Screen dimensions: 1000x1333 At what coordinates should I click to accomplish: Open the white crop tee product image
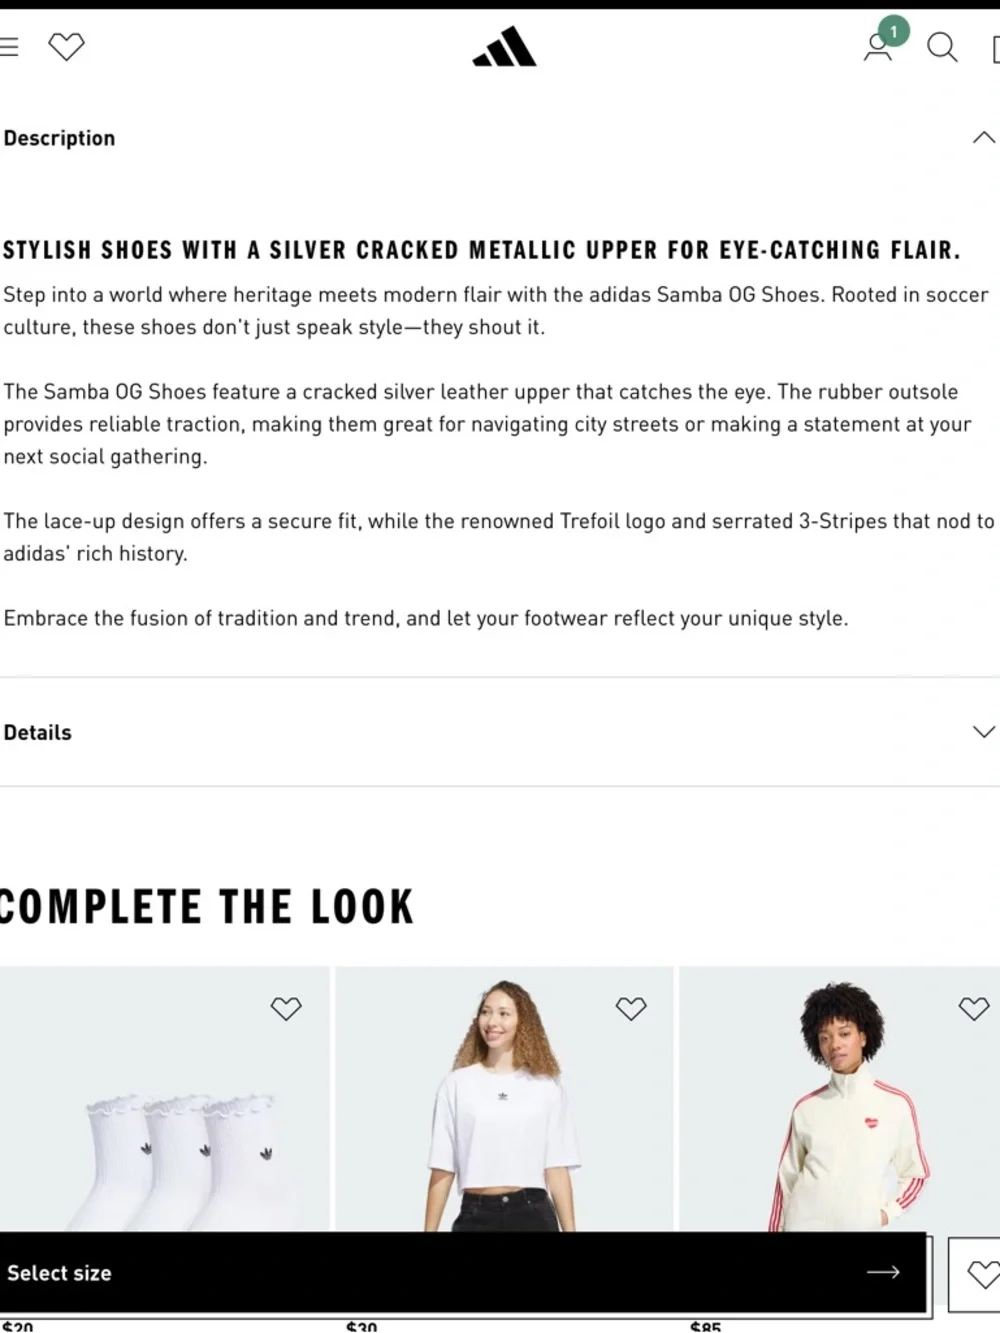point(504,1099)
